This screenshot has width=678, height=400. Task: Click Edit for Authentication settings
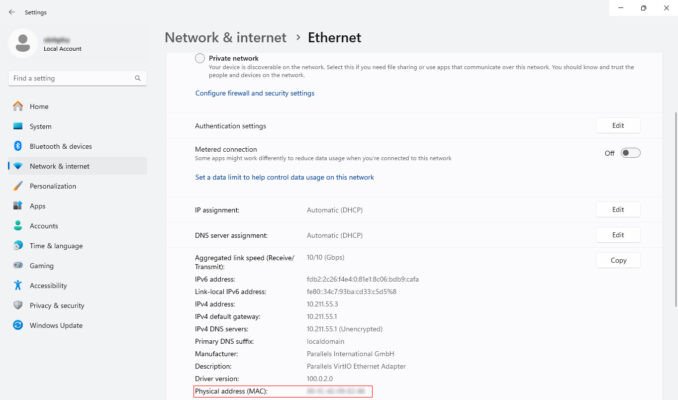(617, 126)
